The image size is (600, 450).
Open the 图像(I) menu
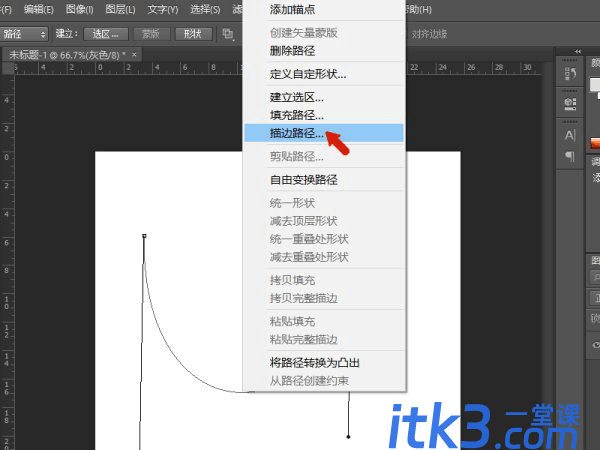[79, 9]
